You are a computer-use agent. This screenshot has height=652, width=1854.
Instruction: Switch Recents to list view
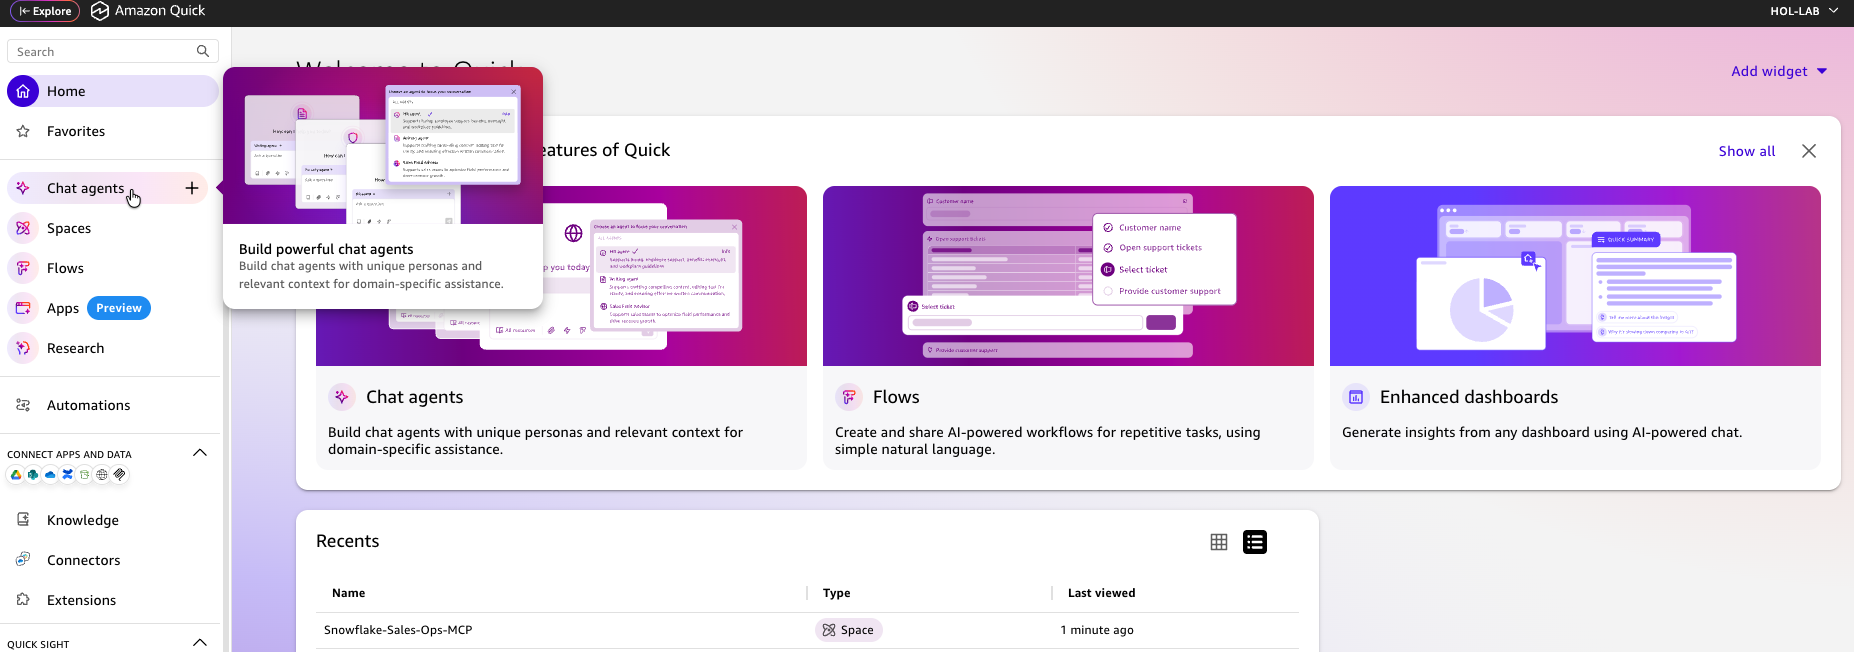[1255, 542]
